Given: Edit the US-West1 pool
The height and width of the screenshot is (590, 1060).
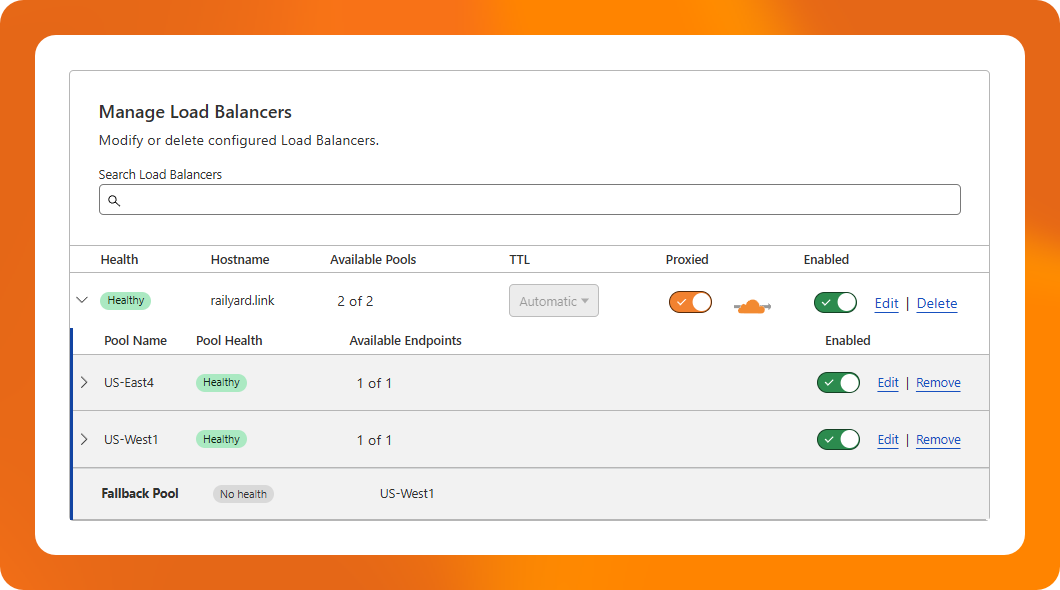Looking at the screenshot, I should 888,439.
